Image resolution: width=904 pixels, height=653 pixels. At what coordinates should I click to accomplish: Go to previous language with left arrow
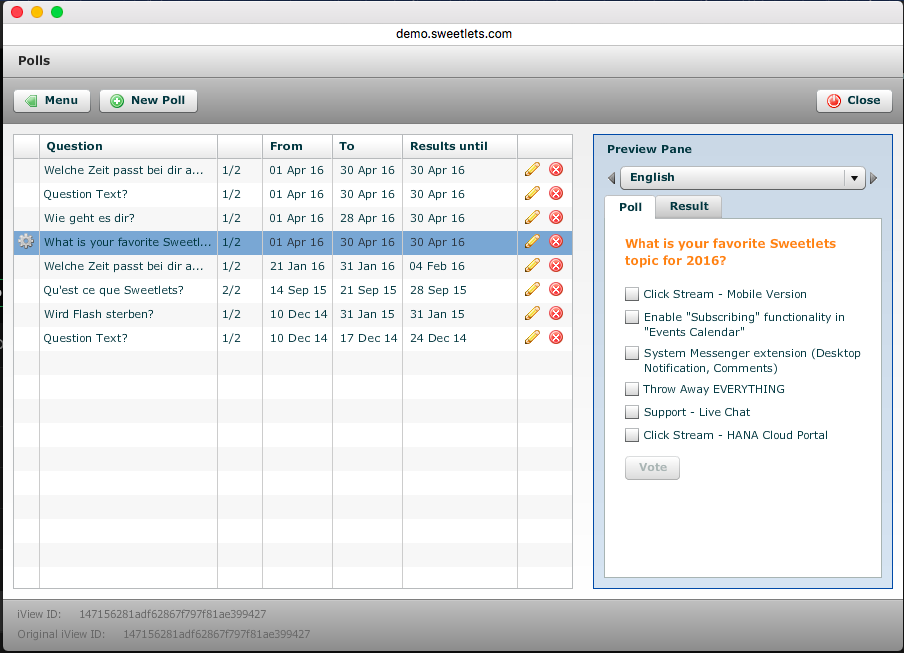612,179
